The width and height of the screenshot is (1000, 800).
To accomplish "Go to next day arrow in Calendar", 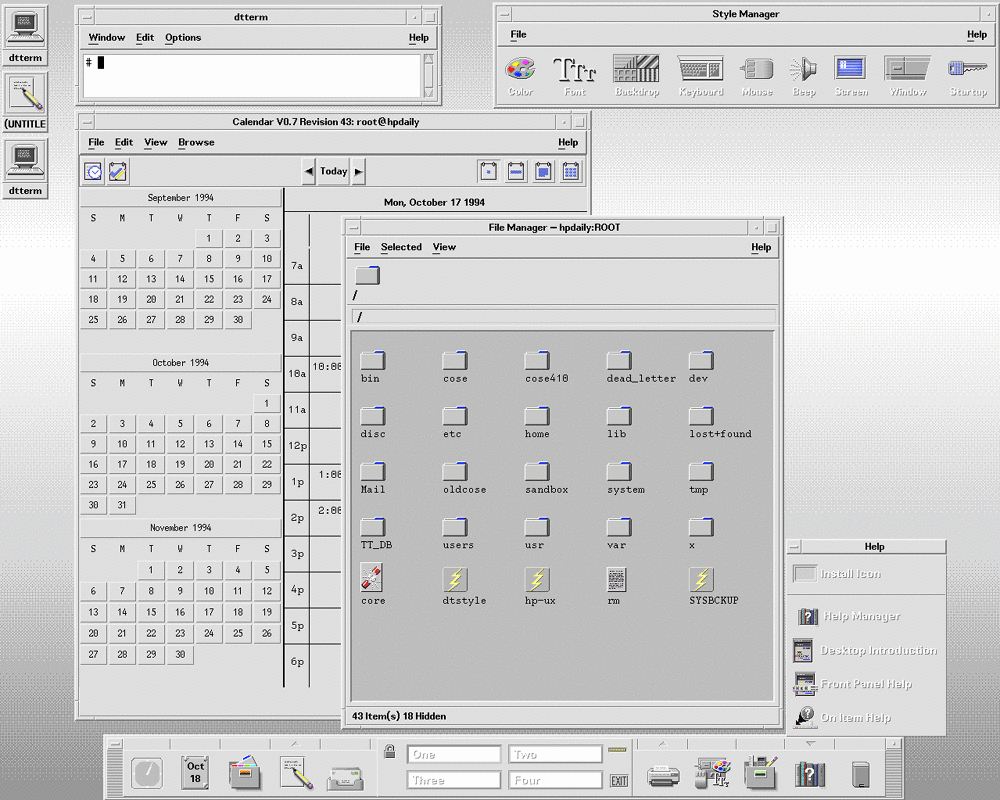I will click(x=358, y=172).
